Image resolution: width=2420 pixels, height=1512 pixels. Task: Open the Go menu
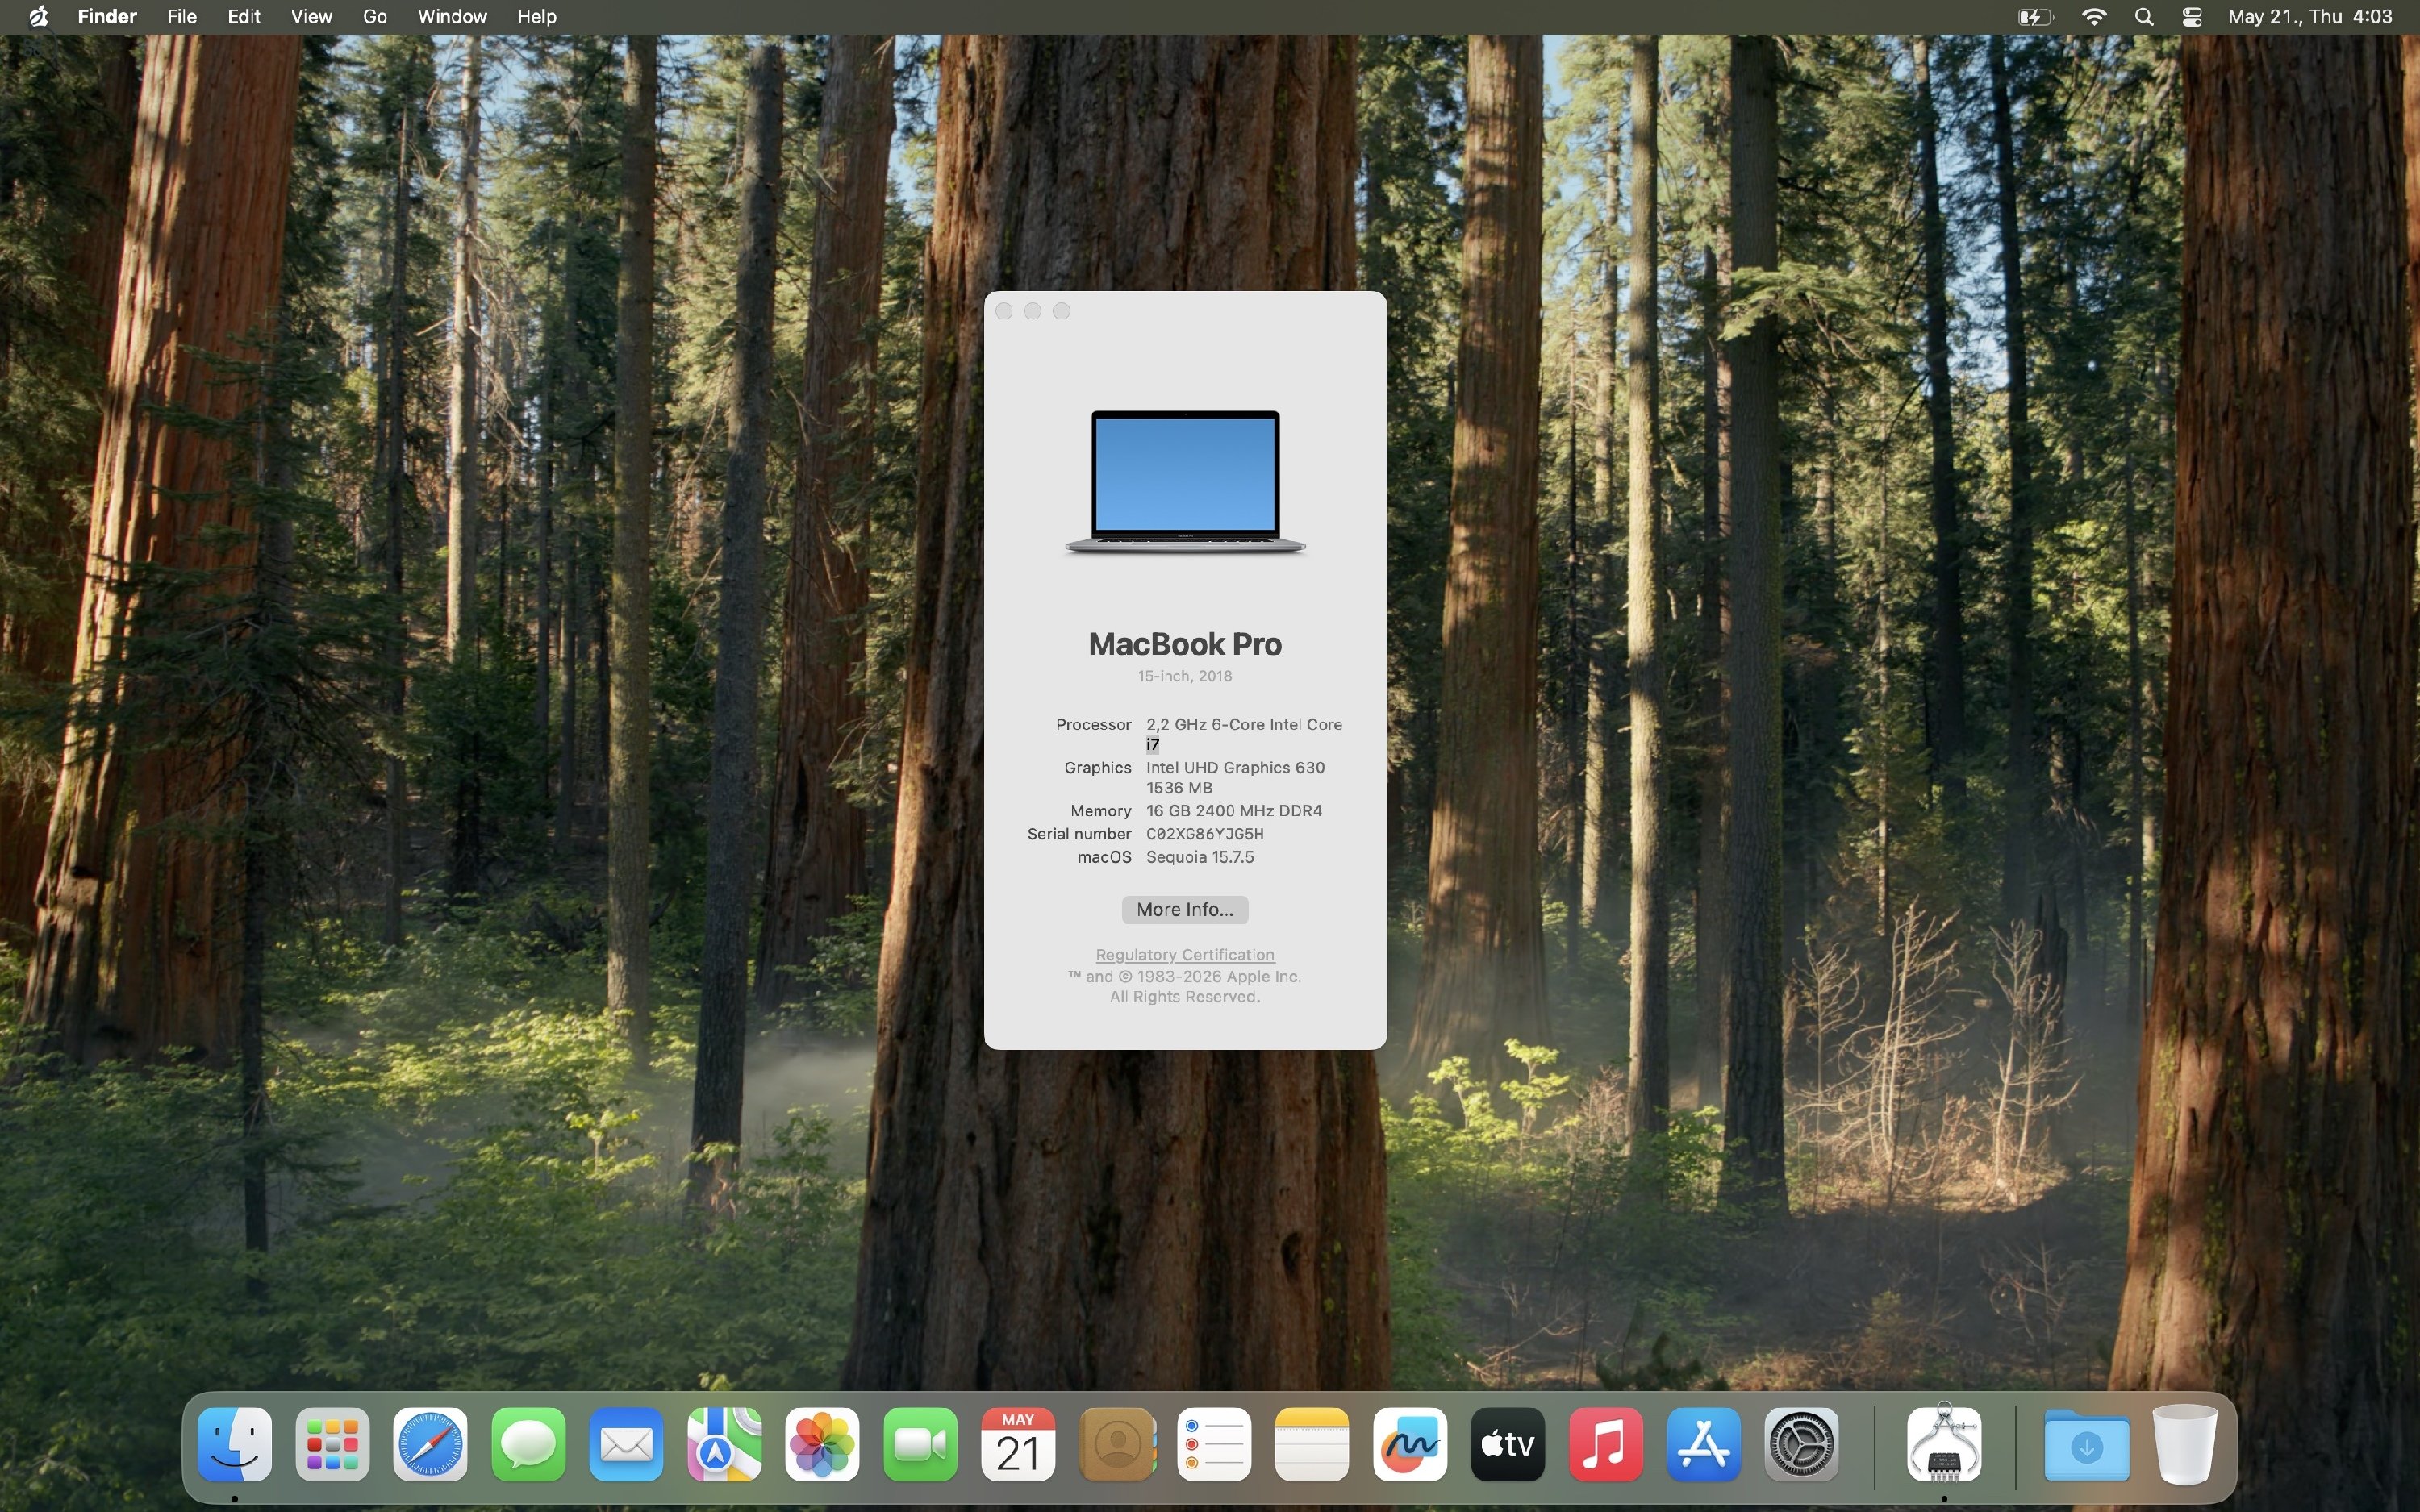click(x=375, y=17)
